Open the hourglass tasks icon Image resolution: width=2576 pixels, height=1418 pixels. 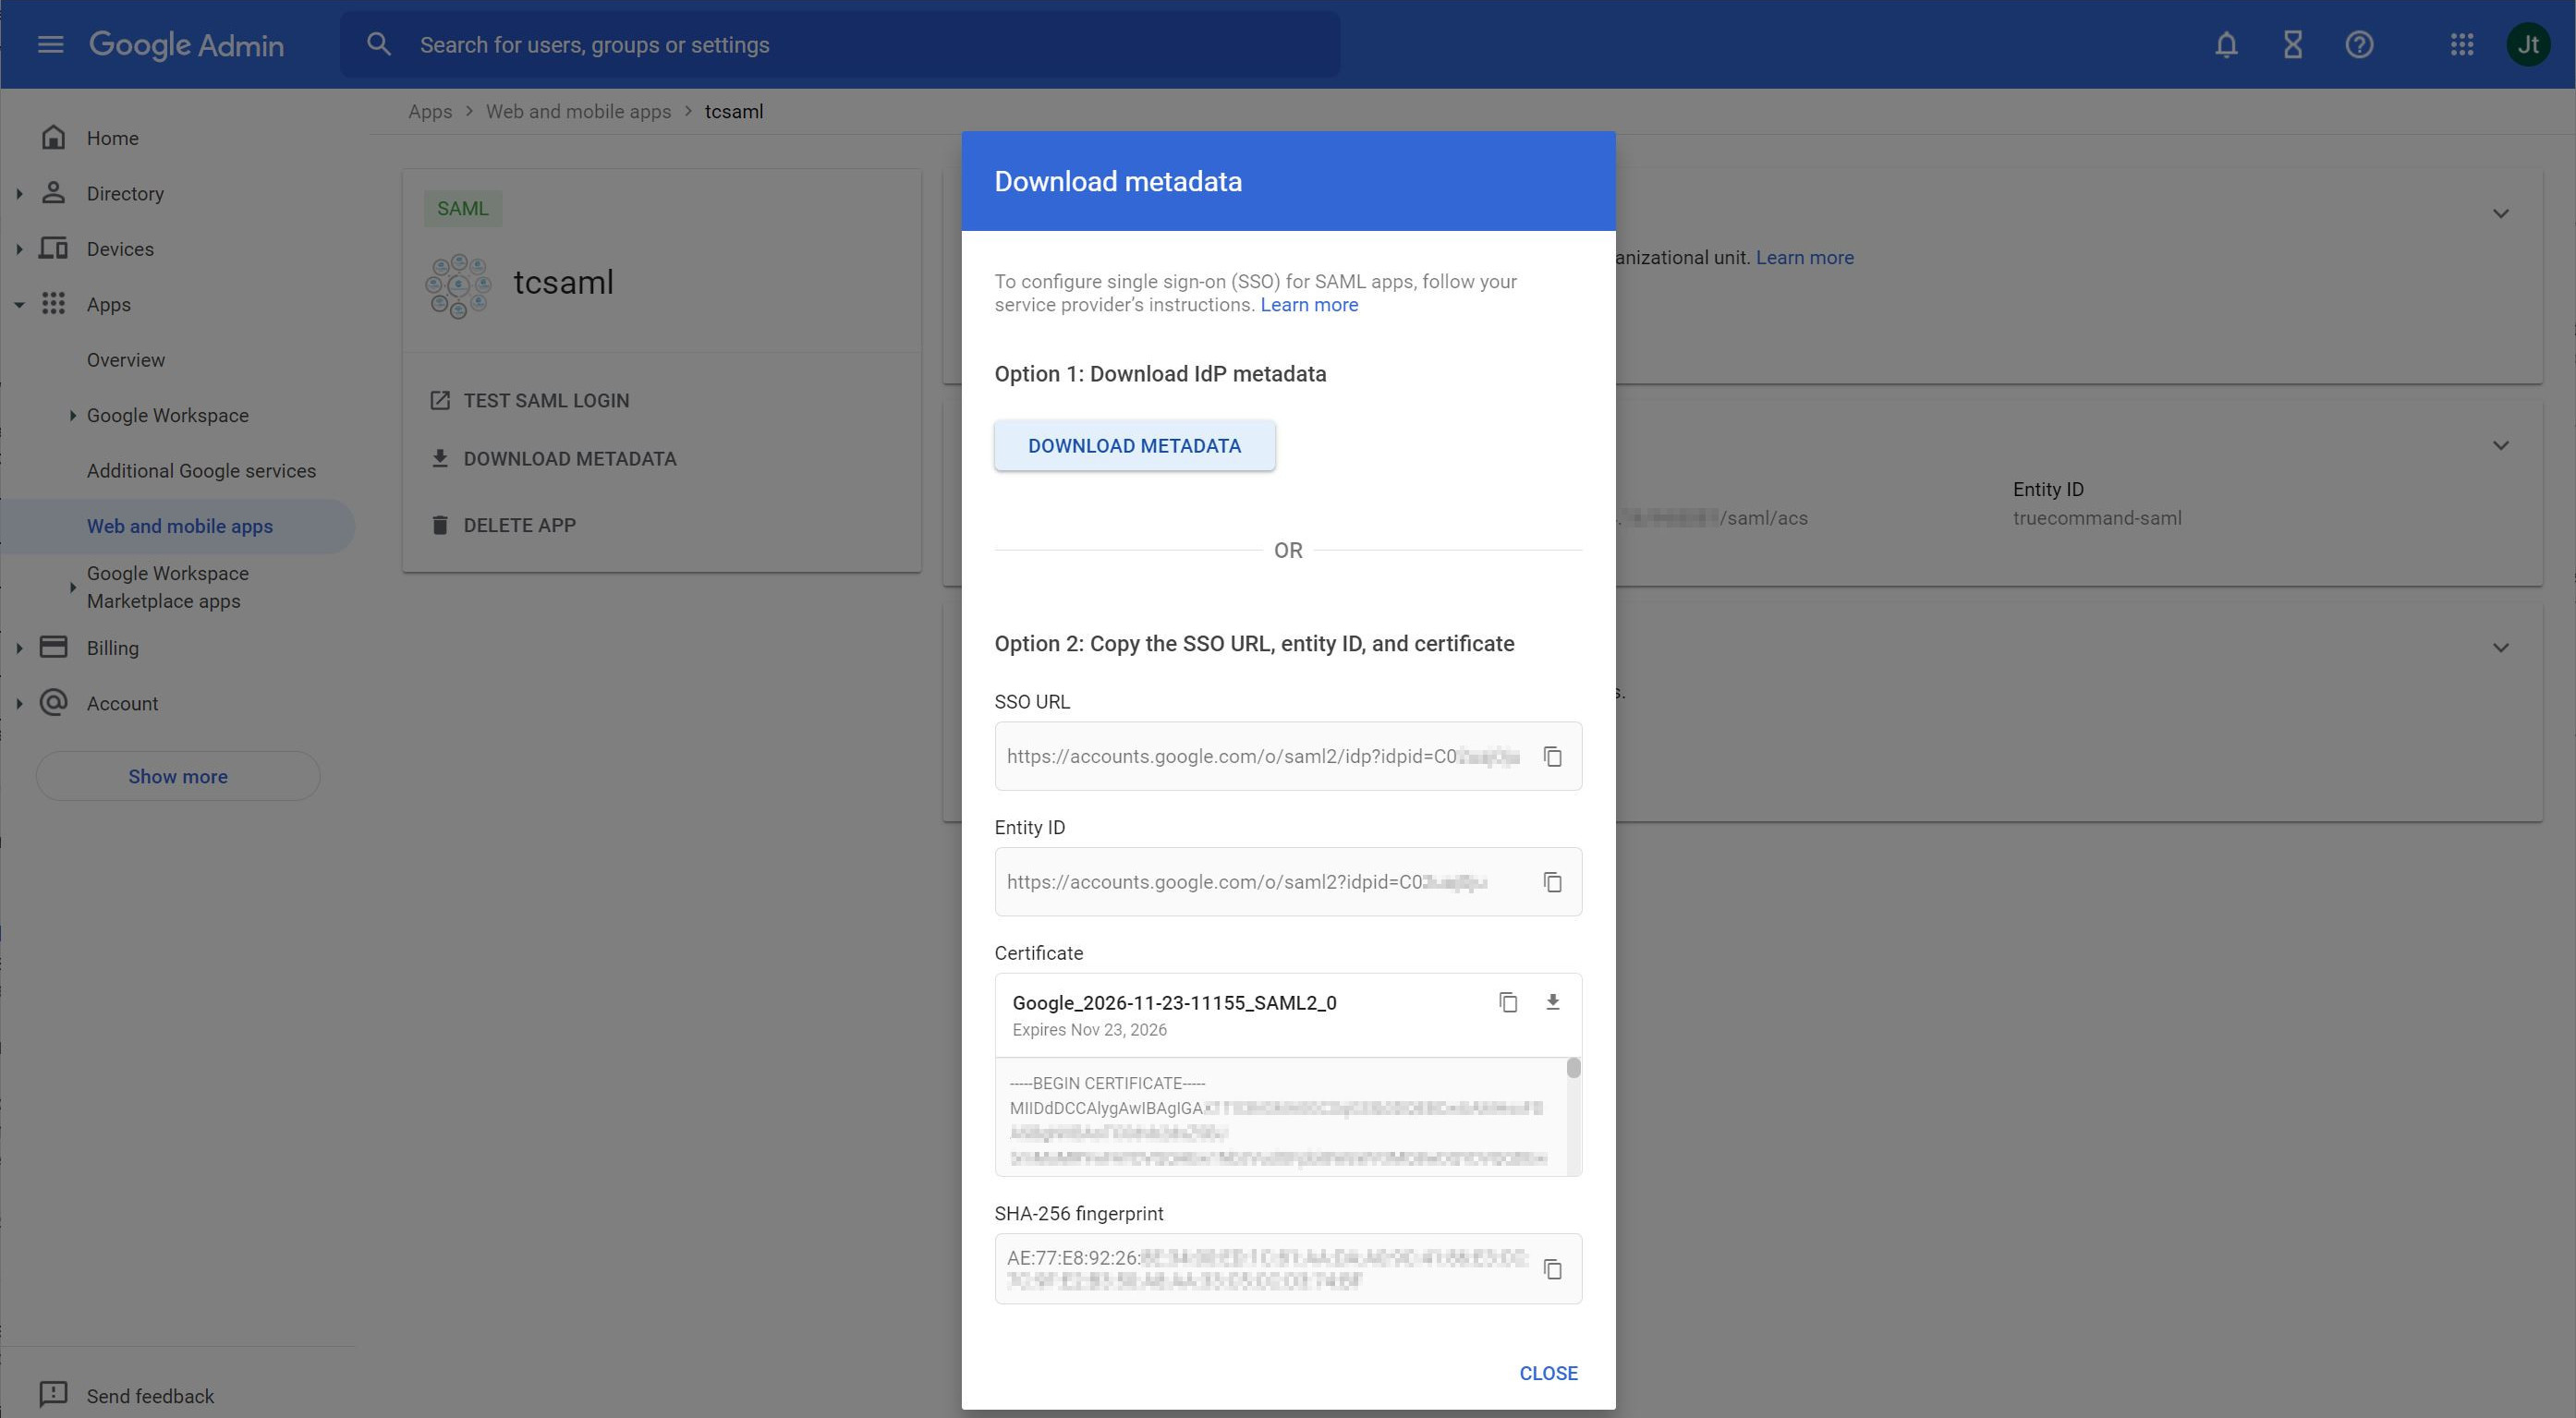pyautogui.click(x=2292, y=45)
